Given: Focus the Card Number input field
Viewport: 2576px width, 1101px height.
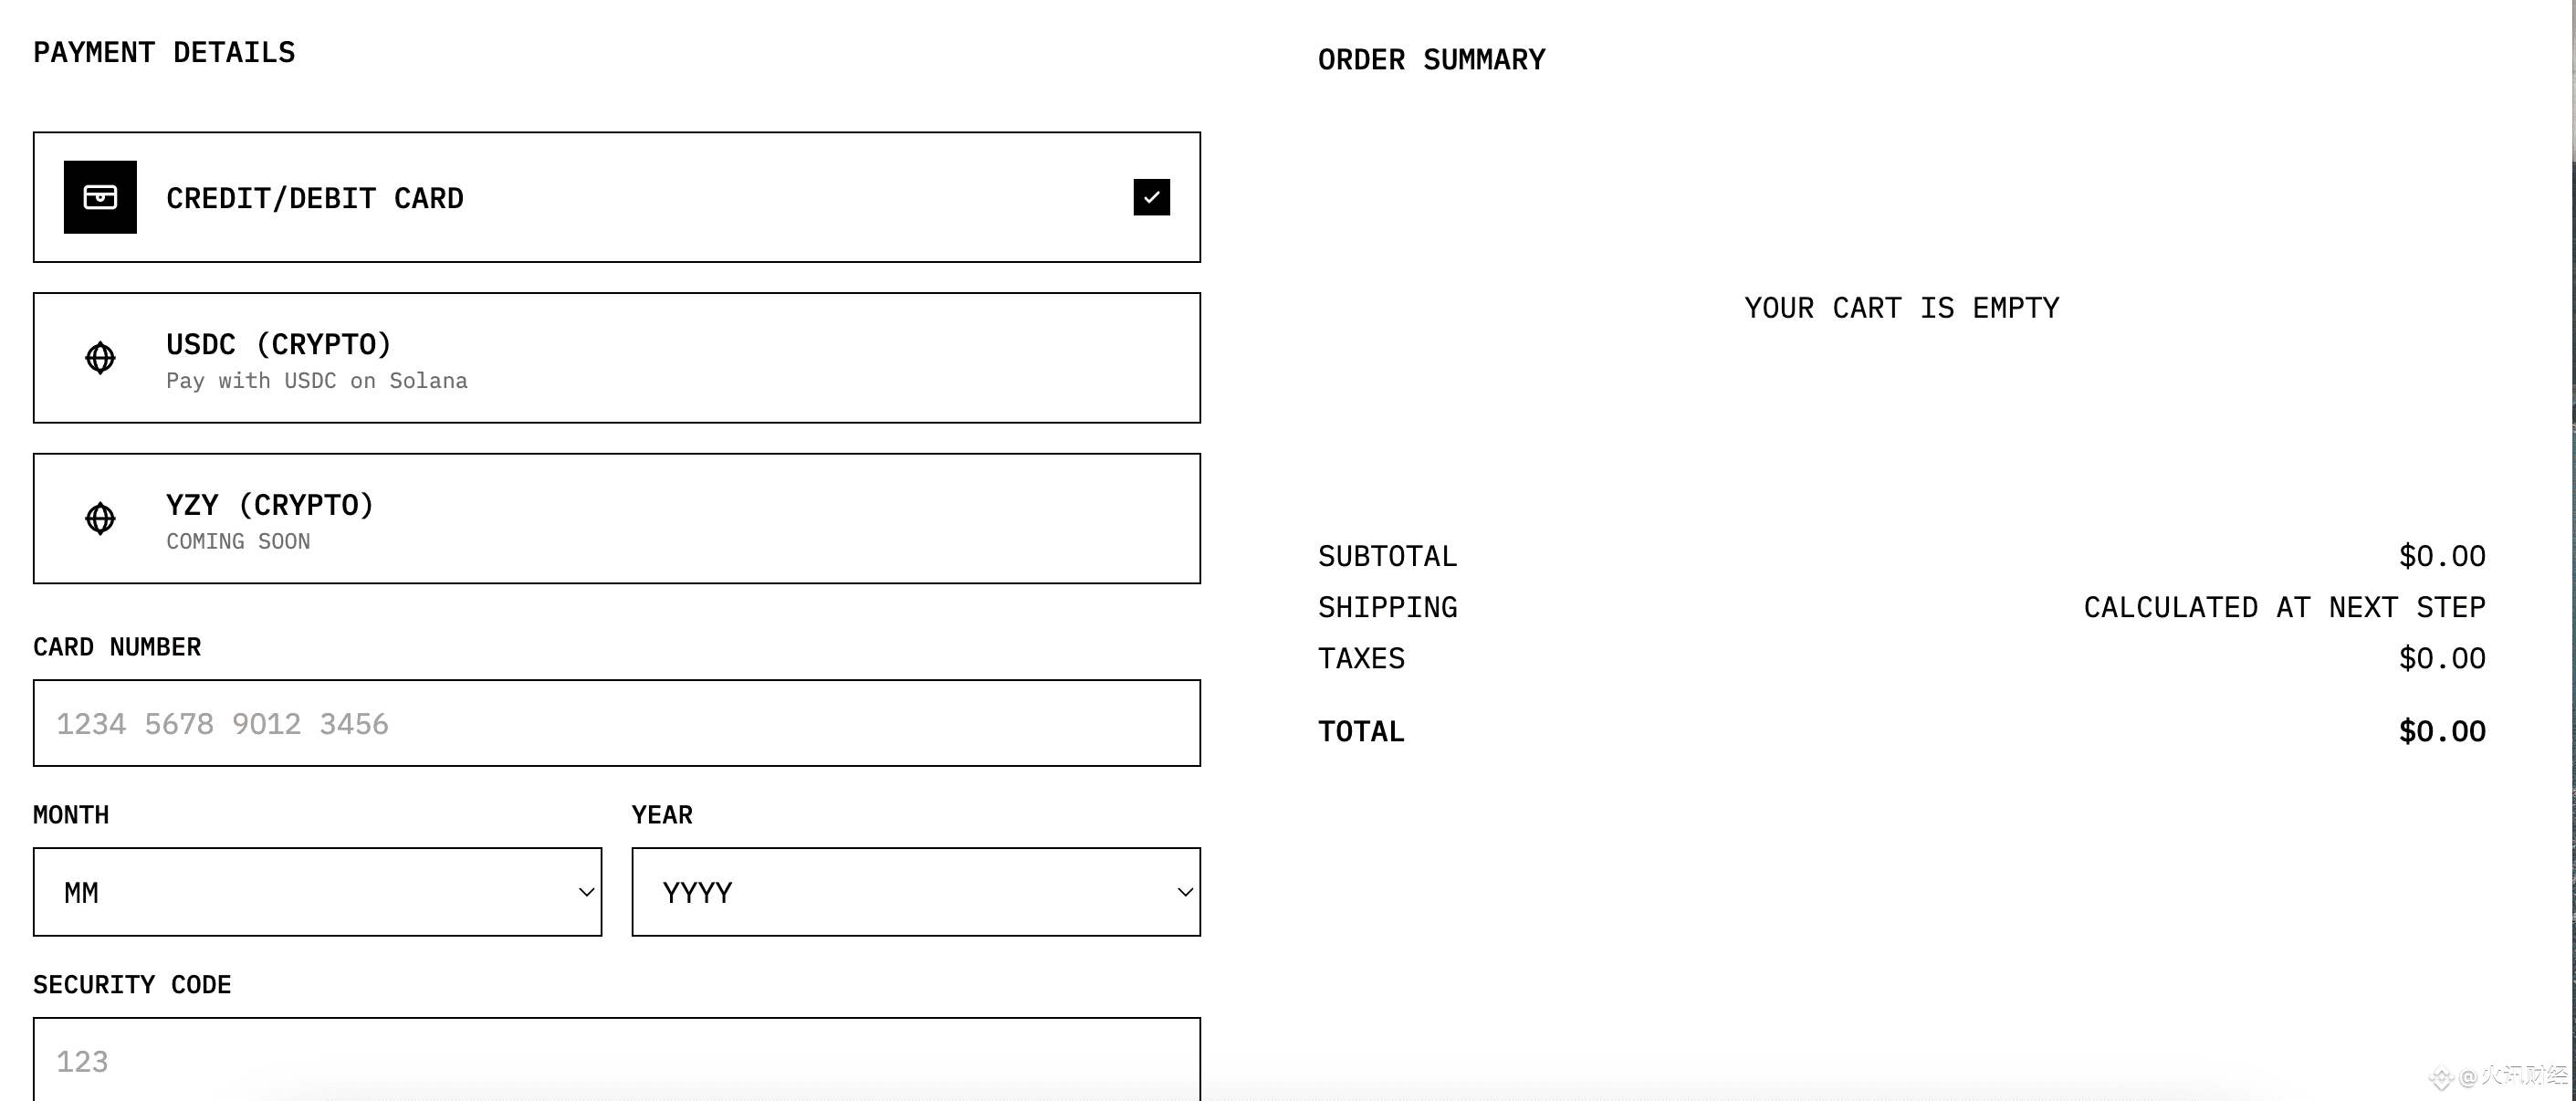Looking at the screenshot, I should point(617,723).
